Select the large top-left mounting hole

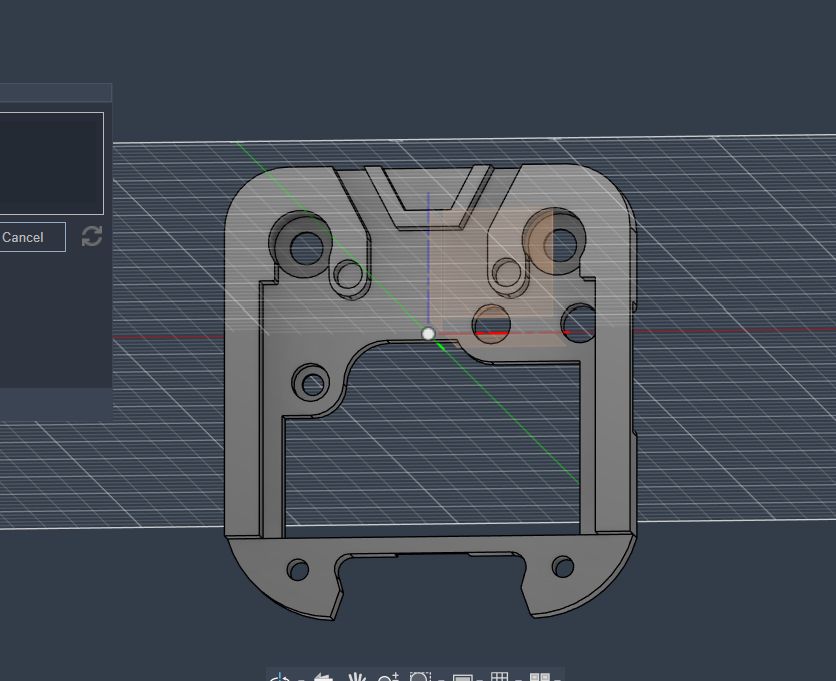click(x=306, y=247)
